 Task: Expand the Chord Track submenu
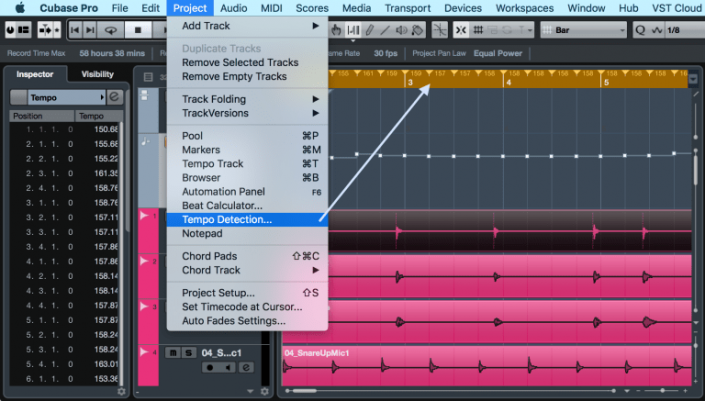click(247, 270)
